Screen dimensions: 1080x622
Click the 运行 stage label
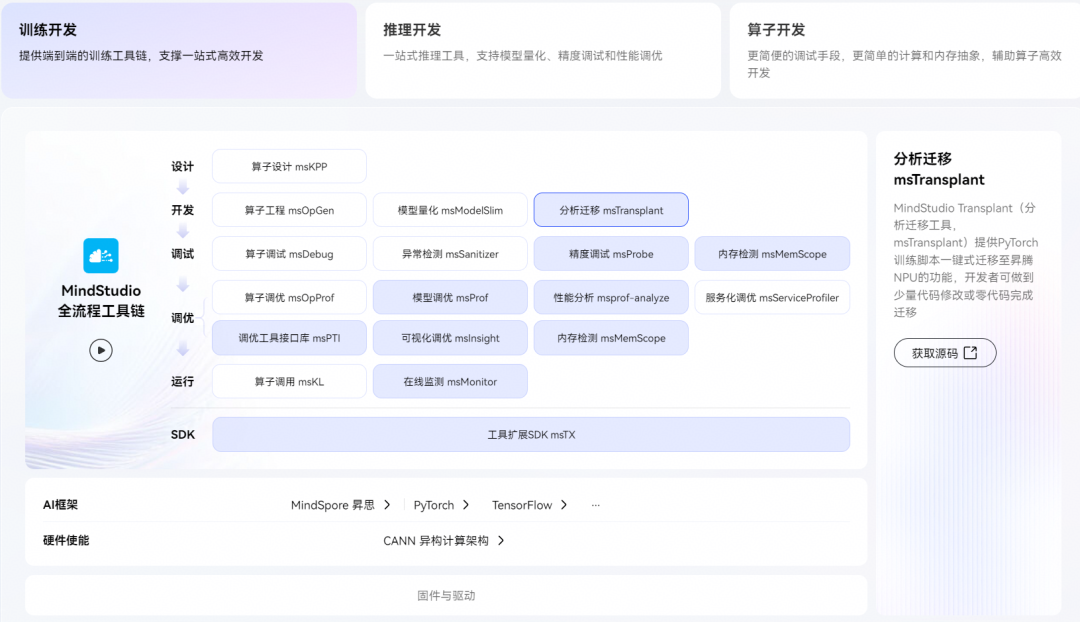pos(183,382)
